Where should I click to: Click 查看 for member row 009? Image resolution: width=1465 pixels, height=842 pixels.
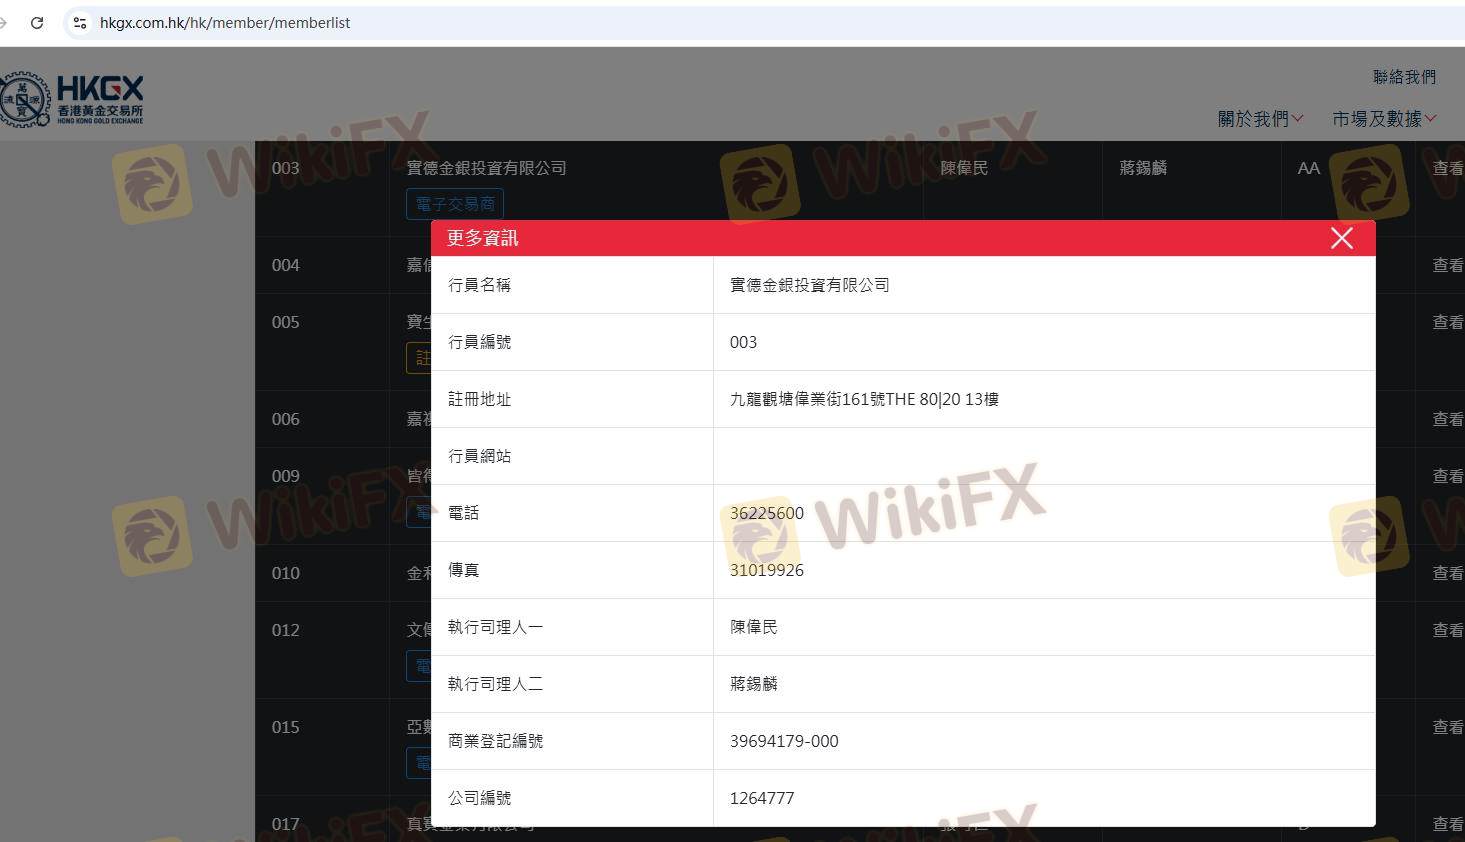click(x=1447, y=476)
